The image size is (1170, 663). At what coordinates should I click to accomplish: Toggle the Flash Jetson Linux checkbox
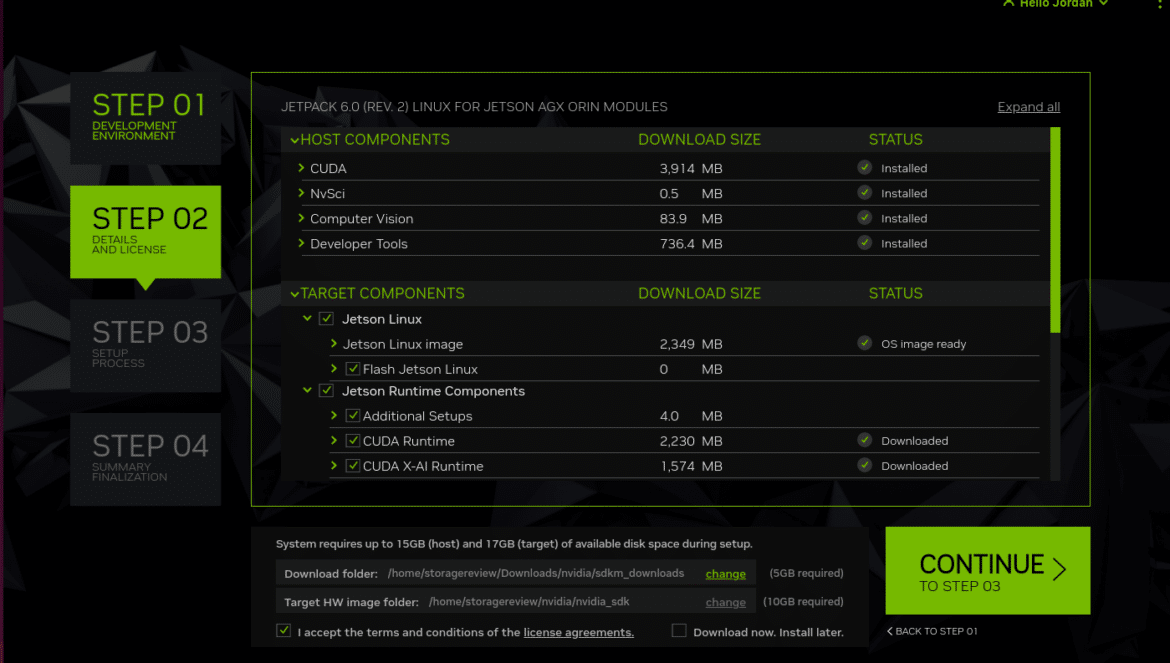[x=353, y=368]
